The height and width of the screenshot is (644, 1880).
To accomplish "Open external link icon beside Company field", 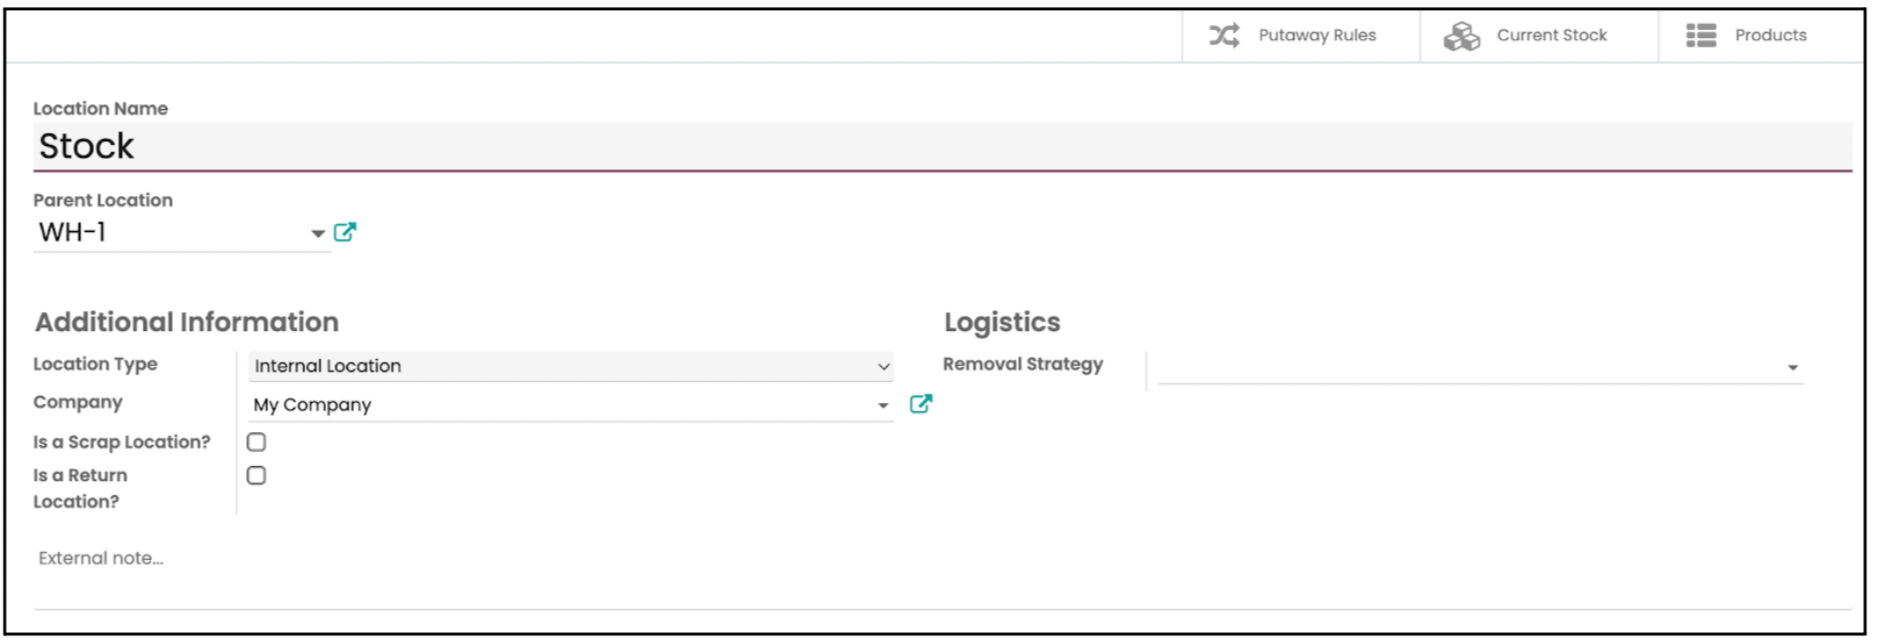I will tap(921, 404).
